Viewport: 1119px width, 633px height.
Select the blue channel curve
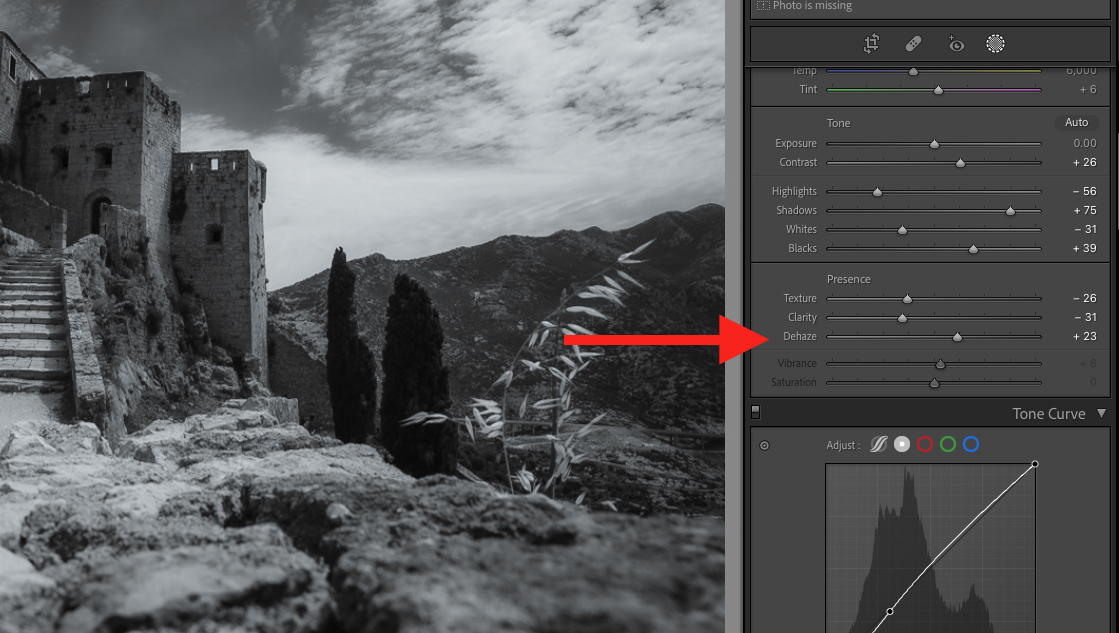click(x=971, y=445)
